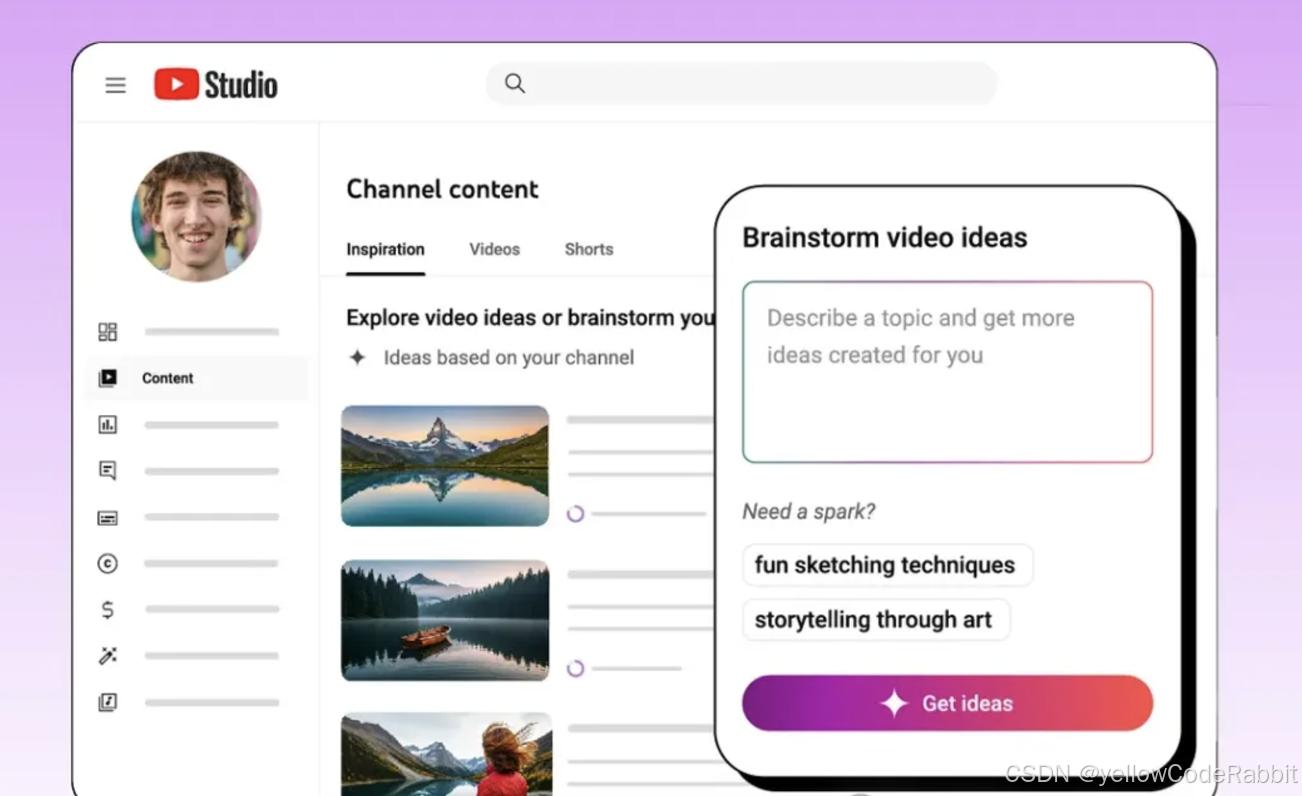Click the Ideas based on your channel text

pos(509,357)
